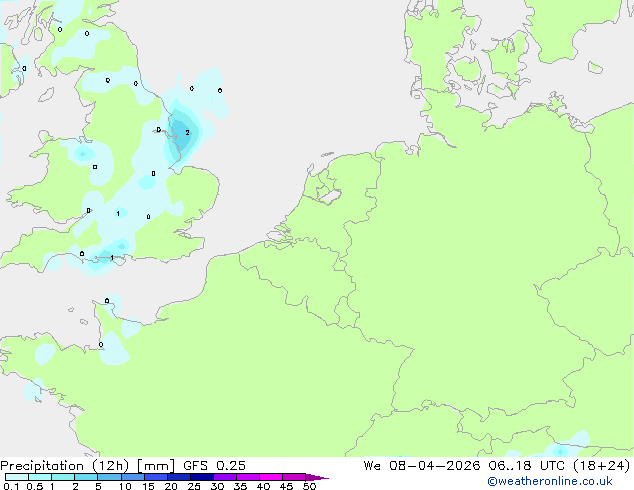Pick the 40–45 mm bright magenta legend swatch
The height and width of the screenshot is (490, 634).
tap(271, 477)
